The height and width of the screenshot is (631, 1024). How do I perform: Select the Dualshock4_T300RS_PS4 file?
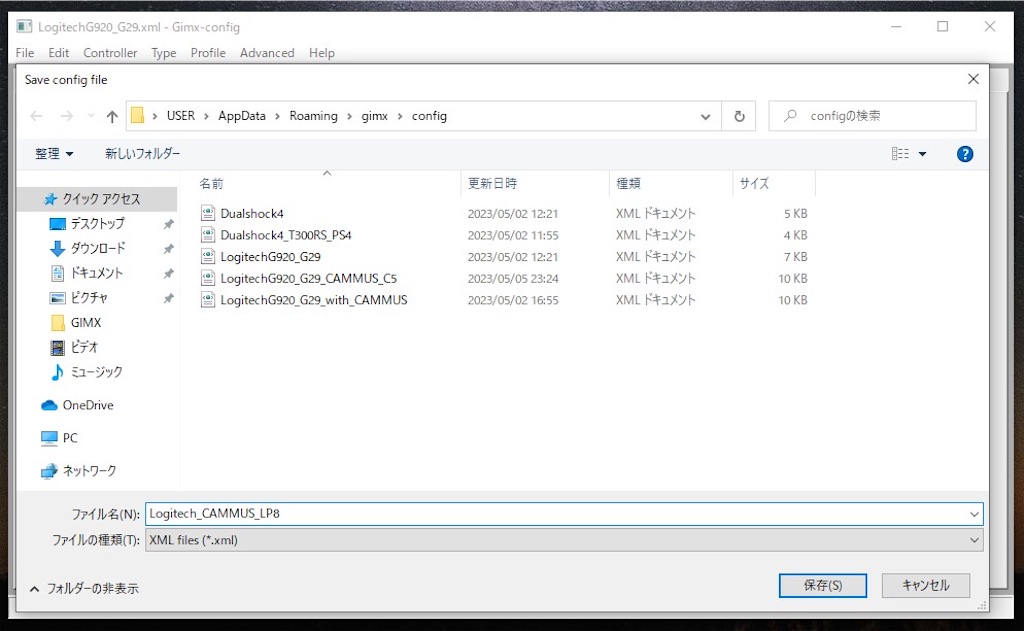pos(286,235)
